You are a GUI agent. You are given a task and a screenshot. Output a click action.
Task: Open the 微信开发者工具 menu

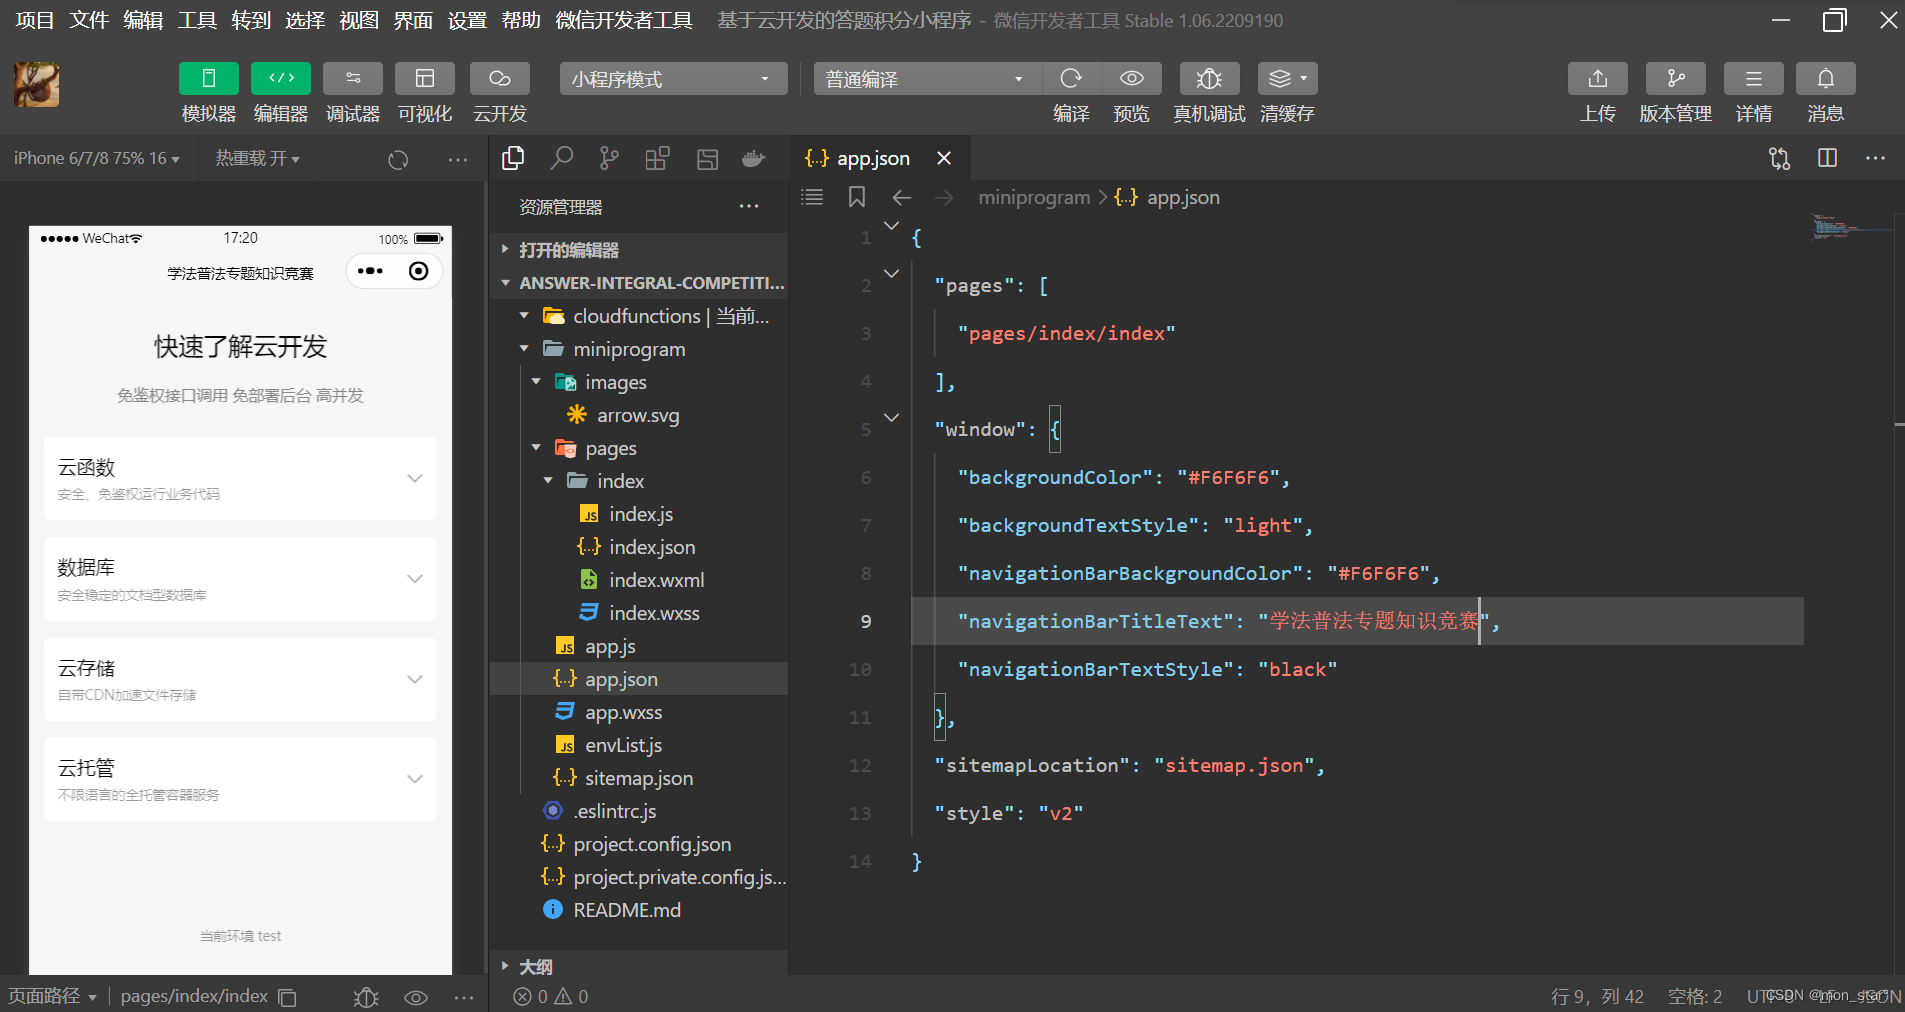tap(624, 20)
